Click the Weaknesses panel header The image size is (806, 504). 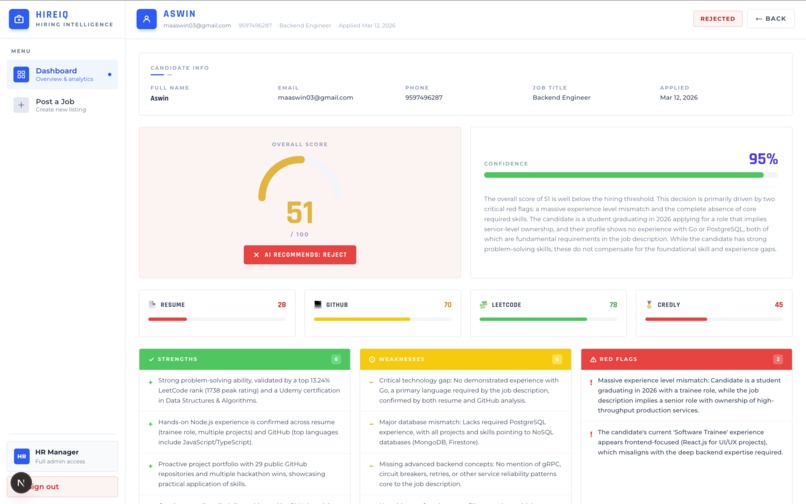tap(465, 359)
